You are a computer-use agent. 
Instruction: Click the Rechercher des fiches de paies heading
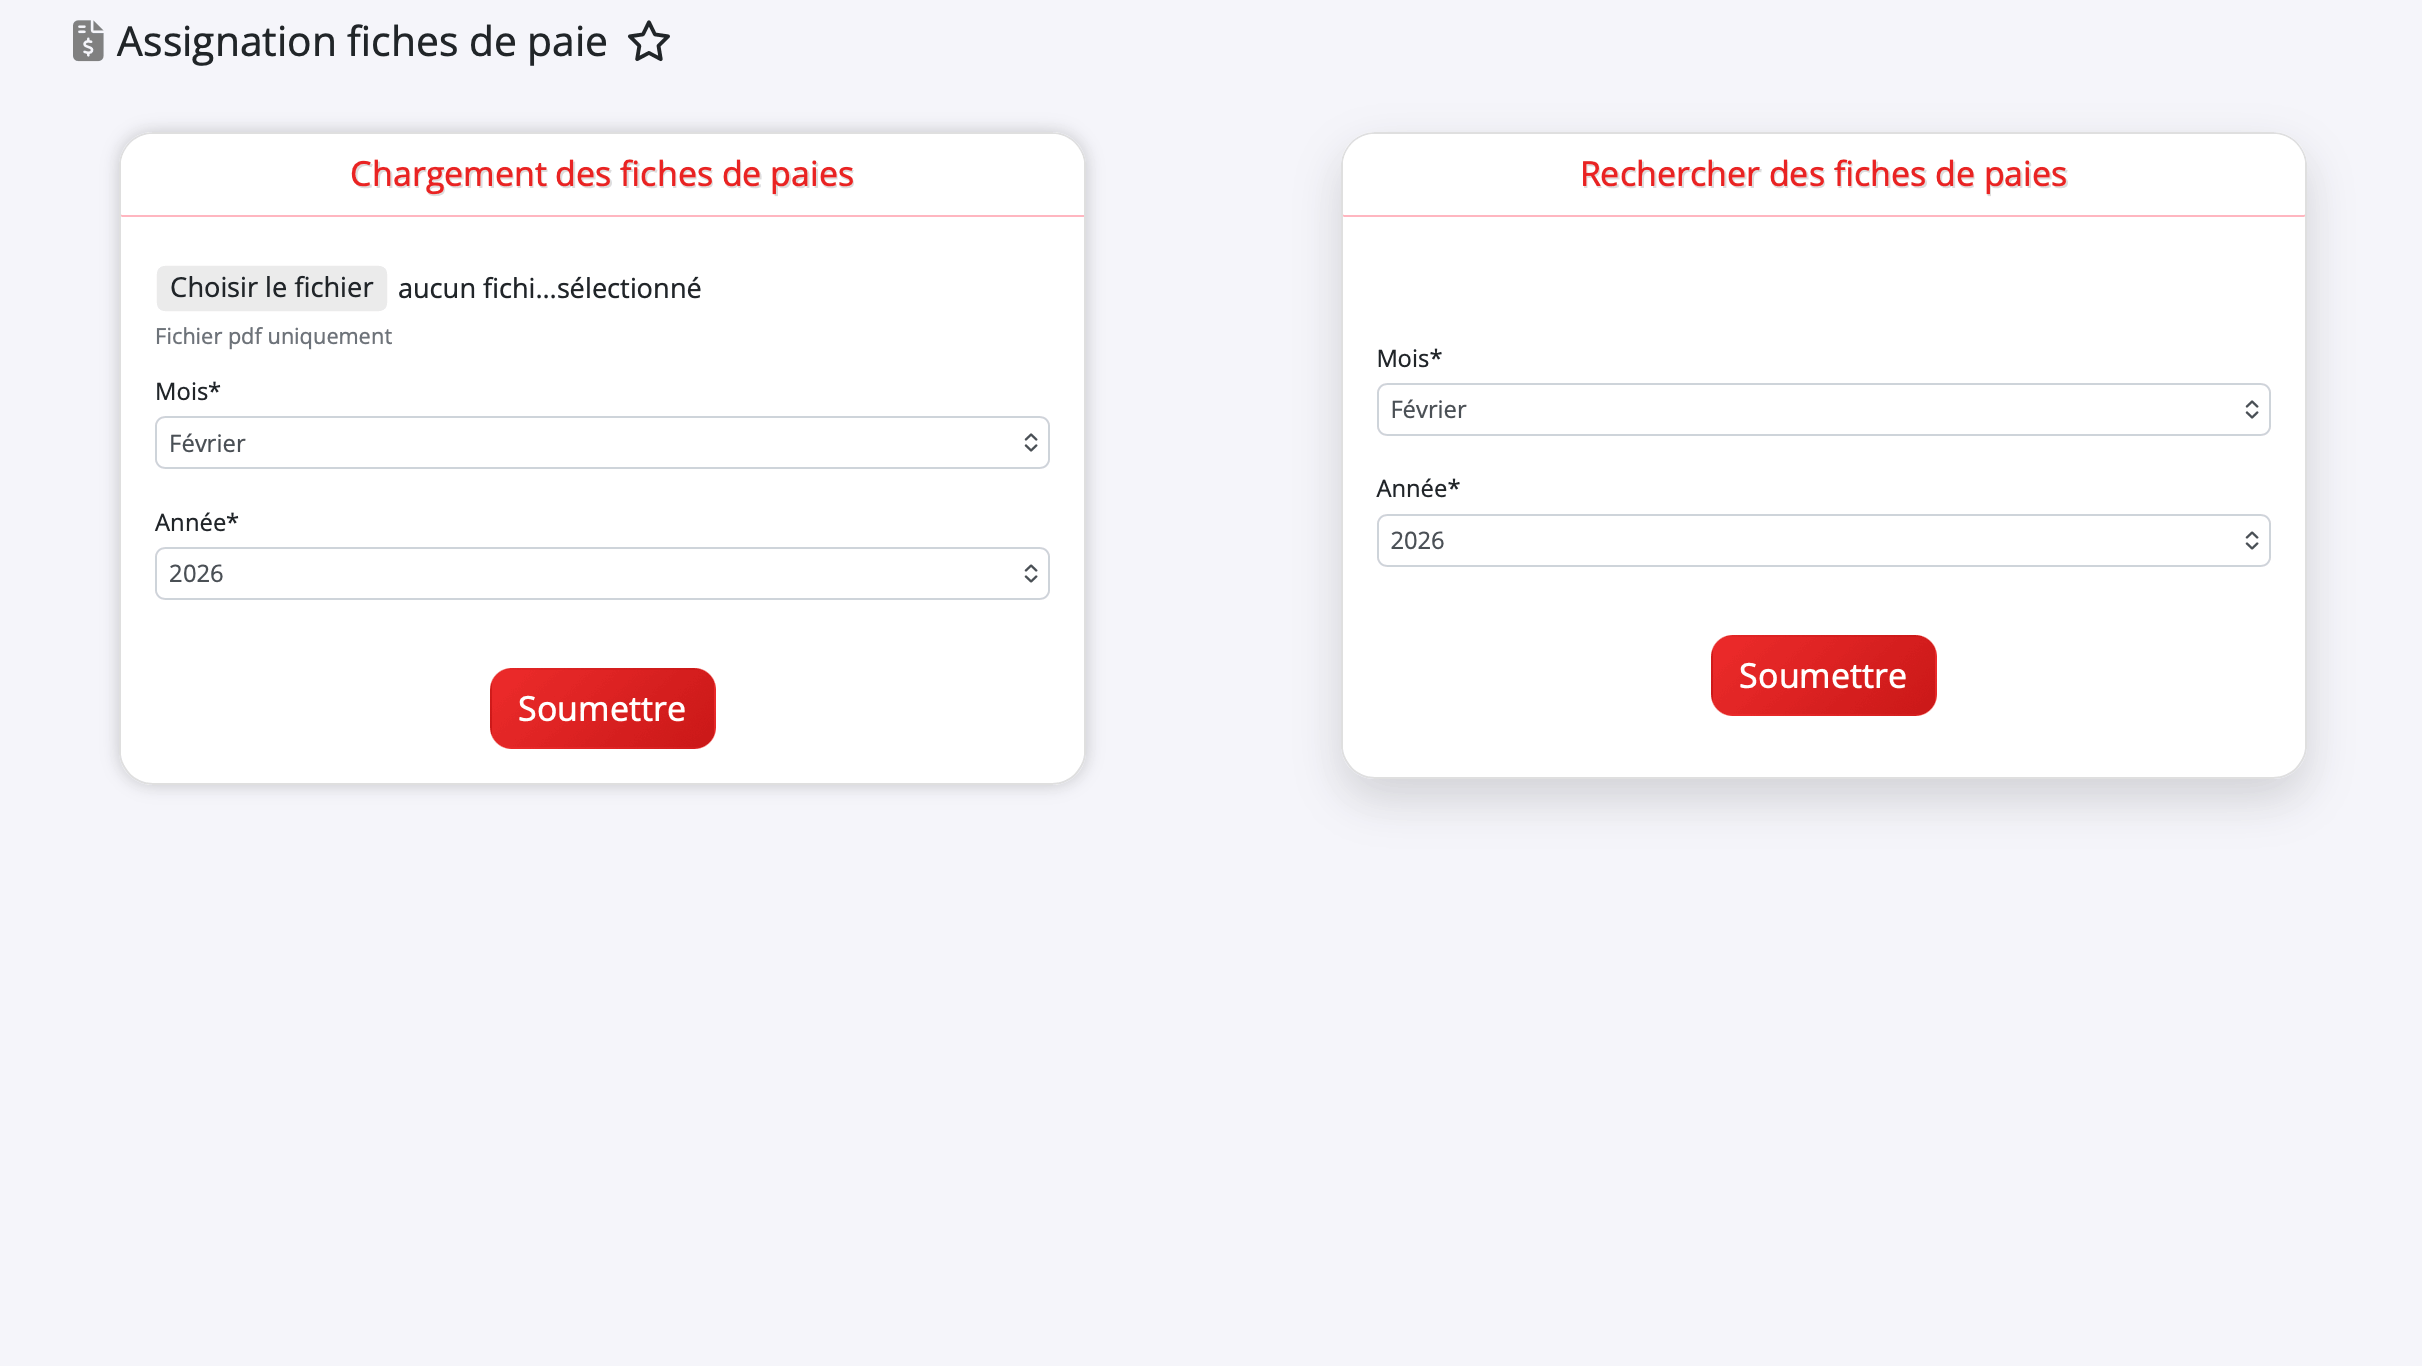(1822, 174)
